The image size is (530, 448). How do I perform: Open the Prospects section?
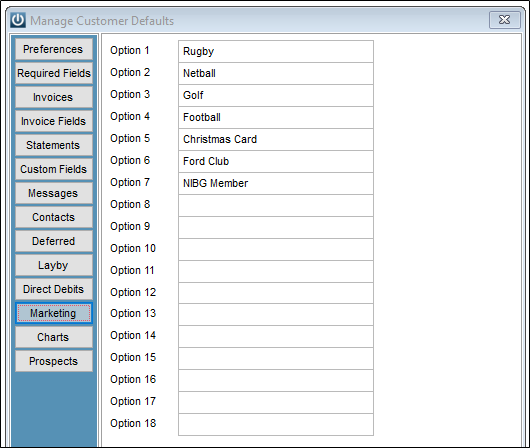[54, 361]
